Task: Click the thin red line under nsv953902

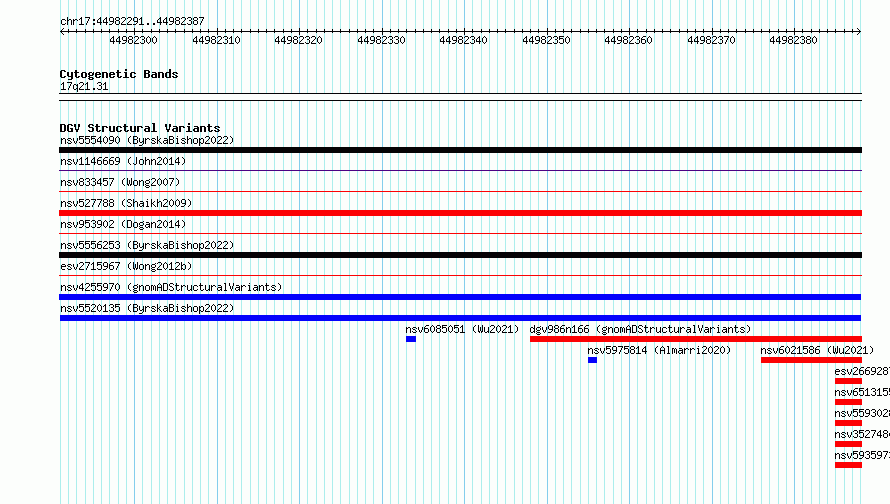Action: (460, 233)
